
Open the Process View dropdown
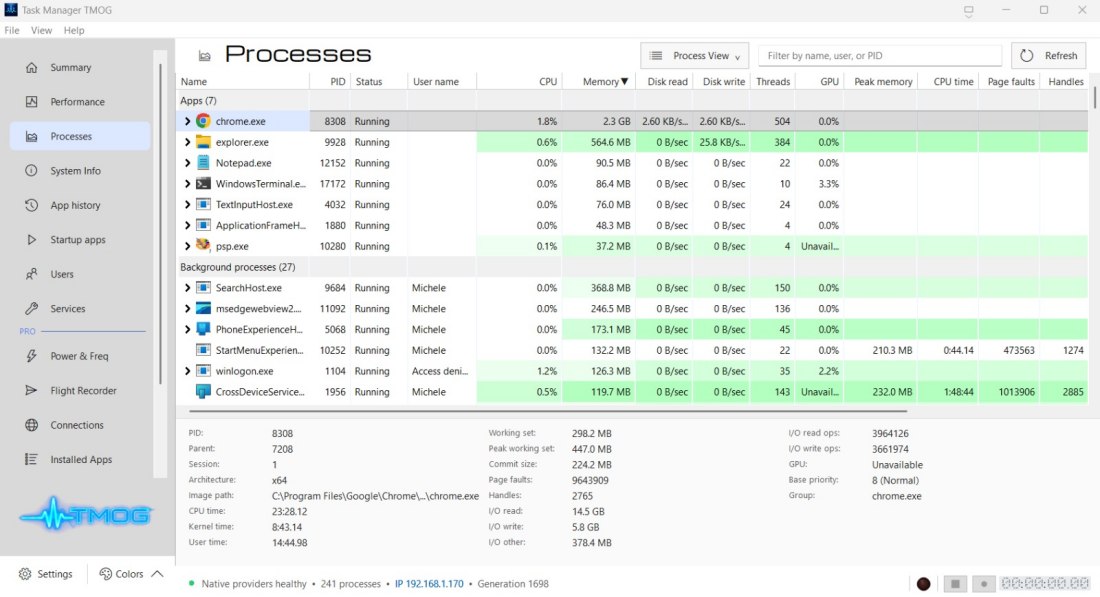695,55
